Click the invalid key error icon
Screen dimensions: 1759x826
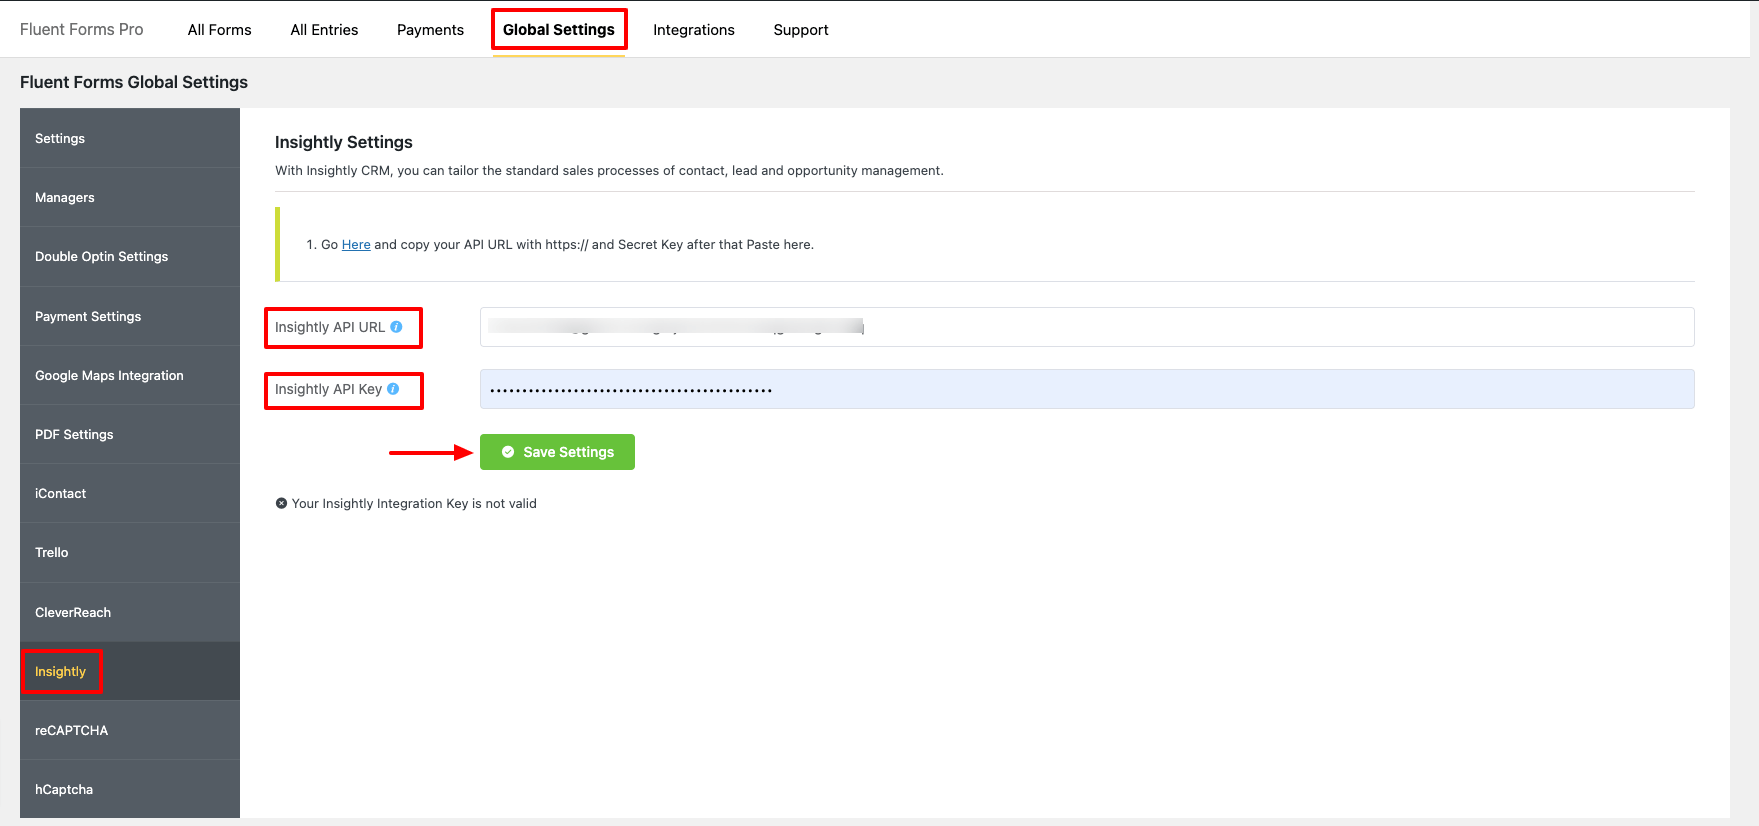[281, 504]
